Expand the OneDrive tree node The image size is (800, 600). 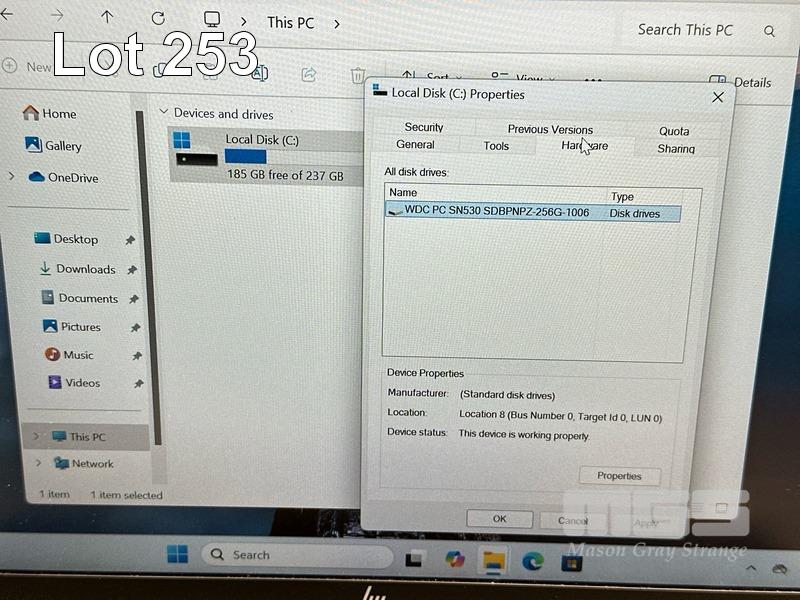point(12,177)
